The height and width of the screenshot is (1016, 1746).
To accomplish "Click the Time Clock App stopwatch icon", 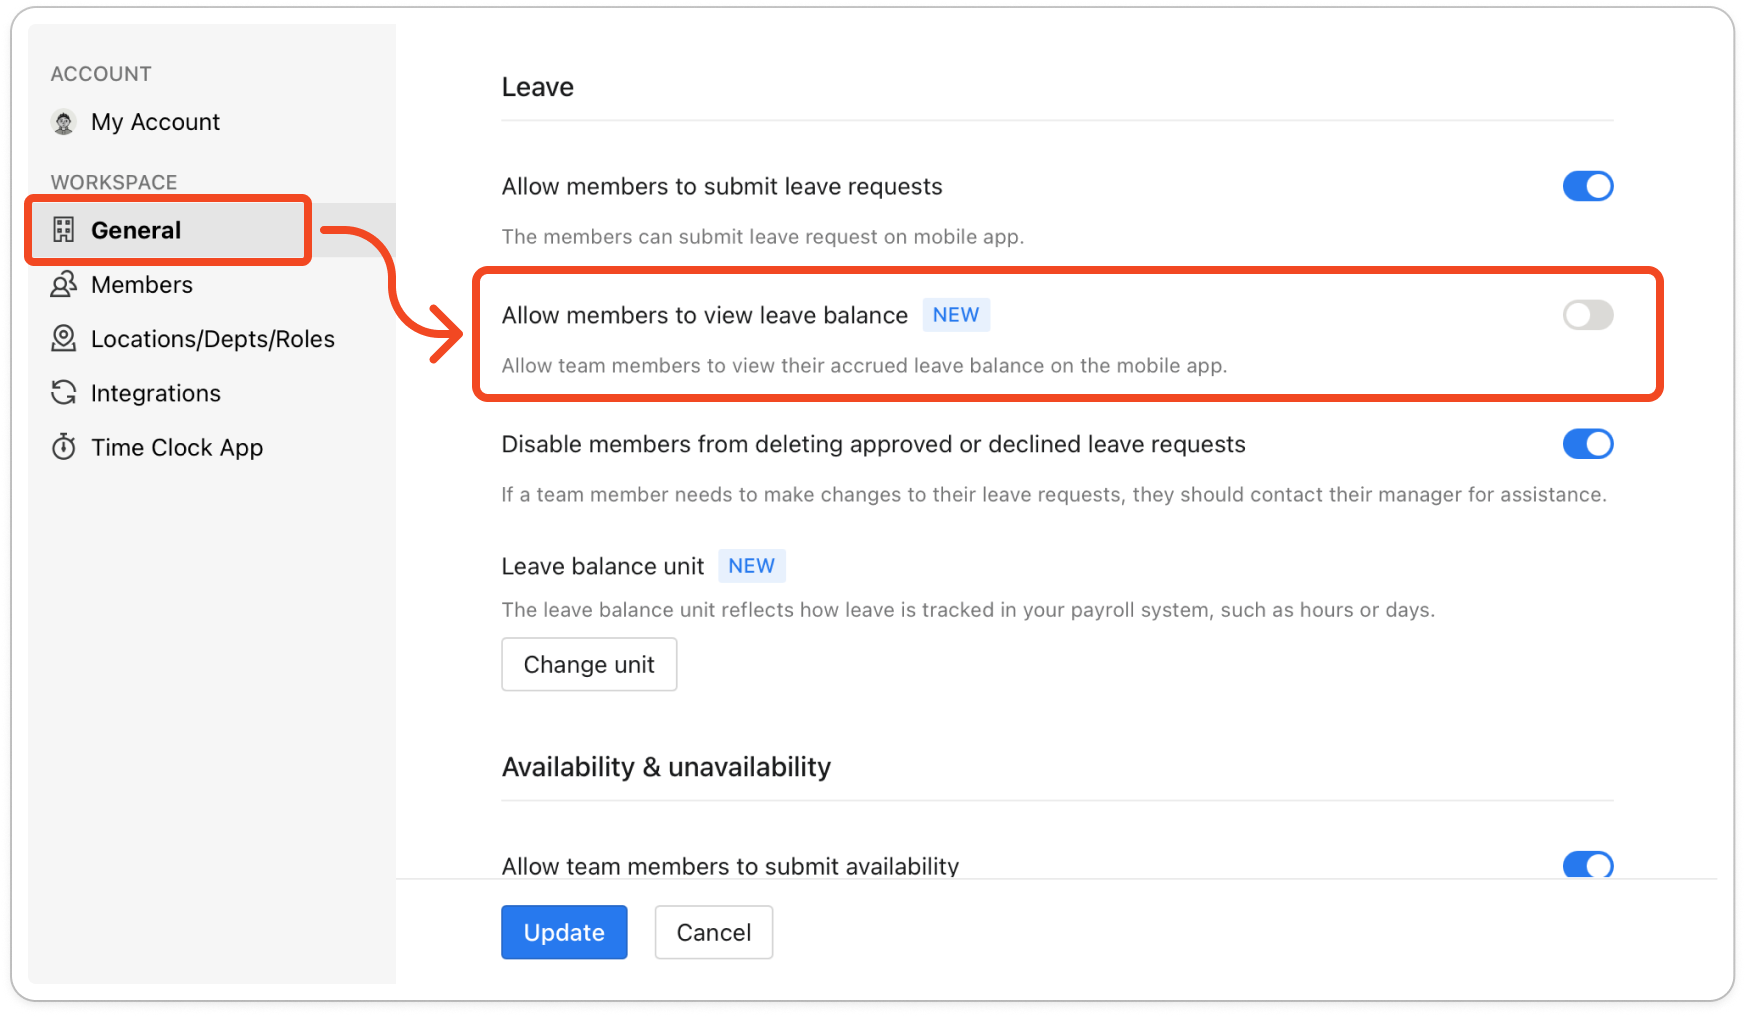I will click(x=64, y=447).
